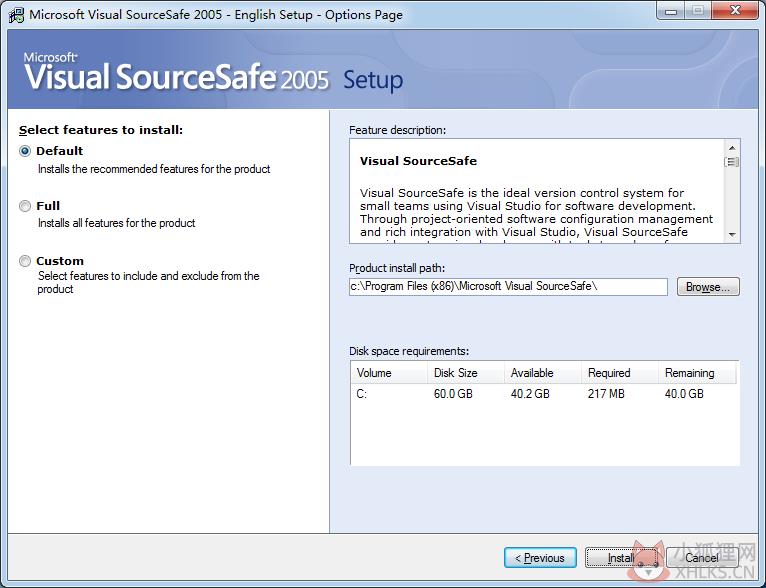Minimize the setup window
Screen dimensions: 766x588
pyautogui.click(x=671, y=11)
